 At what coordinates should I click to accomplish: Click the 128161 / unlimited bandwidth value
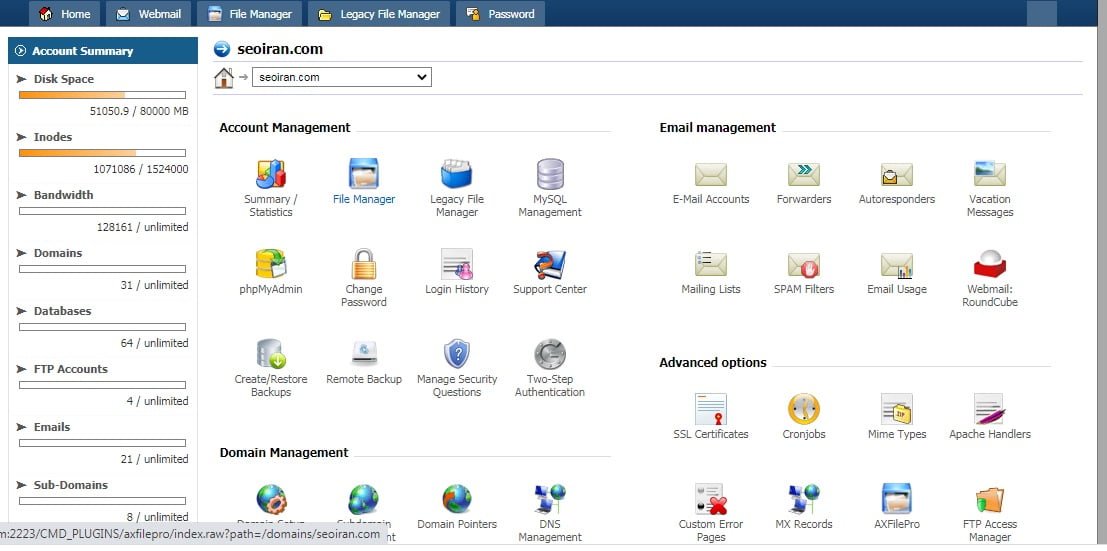point(143,227)
